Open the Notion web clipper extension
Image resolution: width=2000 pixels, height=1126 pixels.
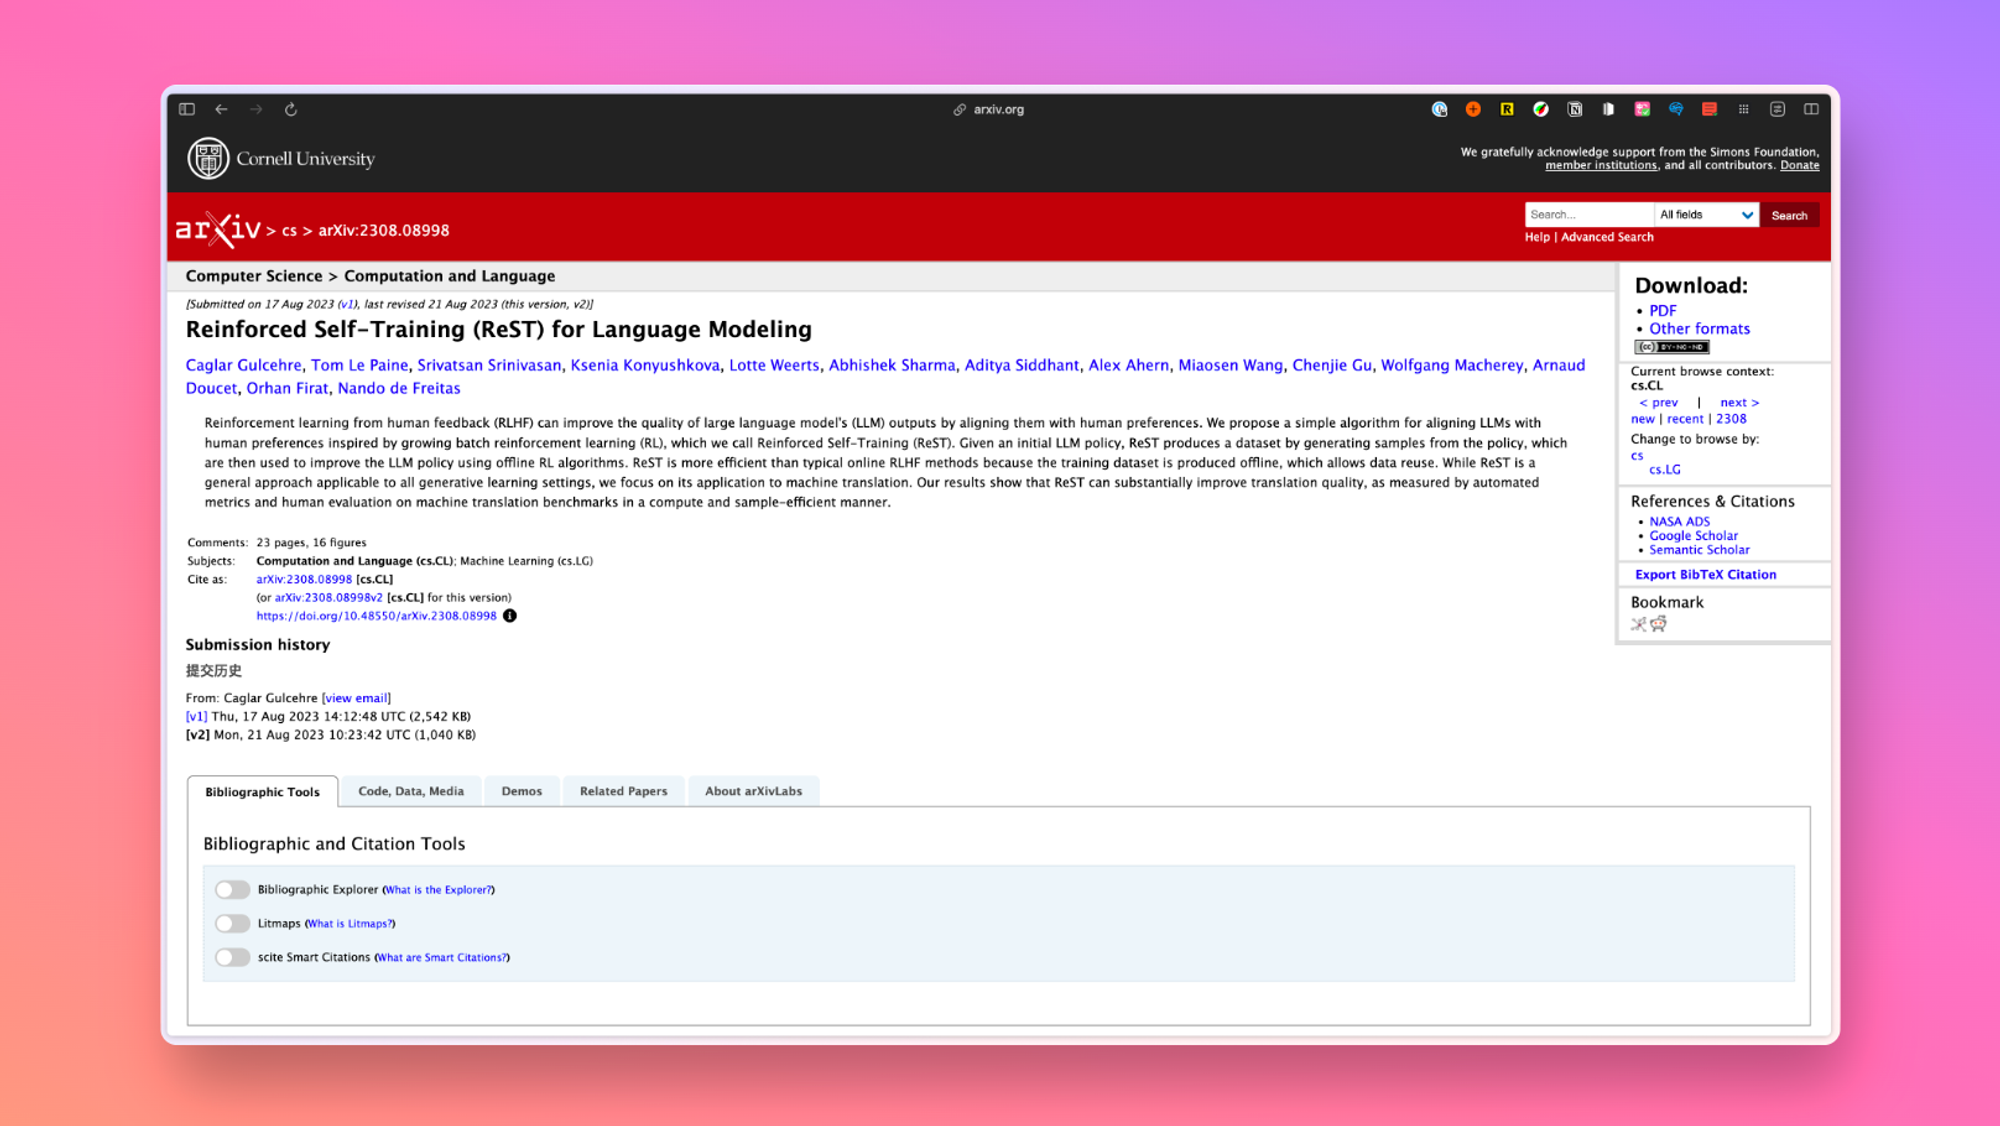1575,109
